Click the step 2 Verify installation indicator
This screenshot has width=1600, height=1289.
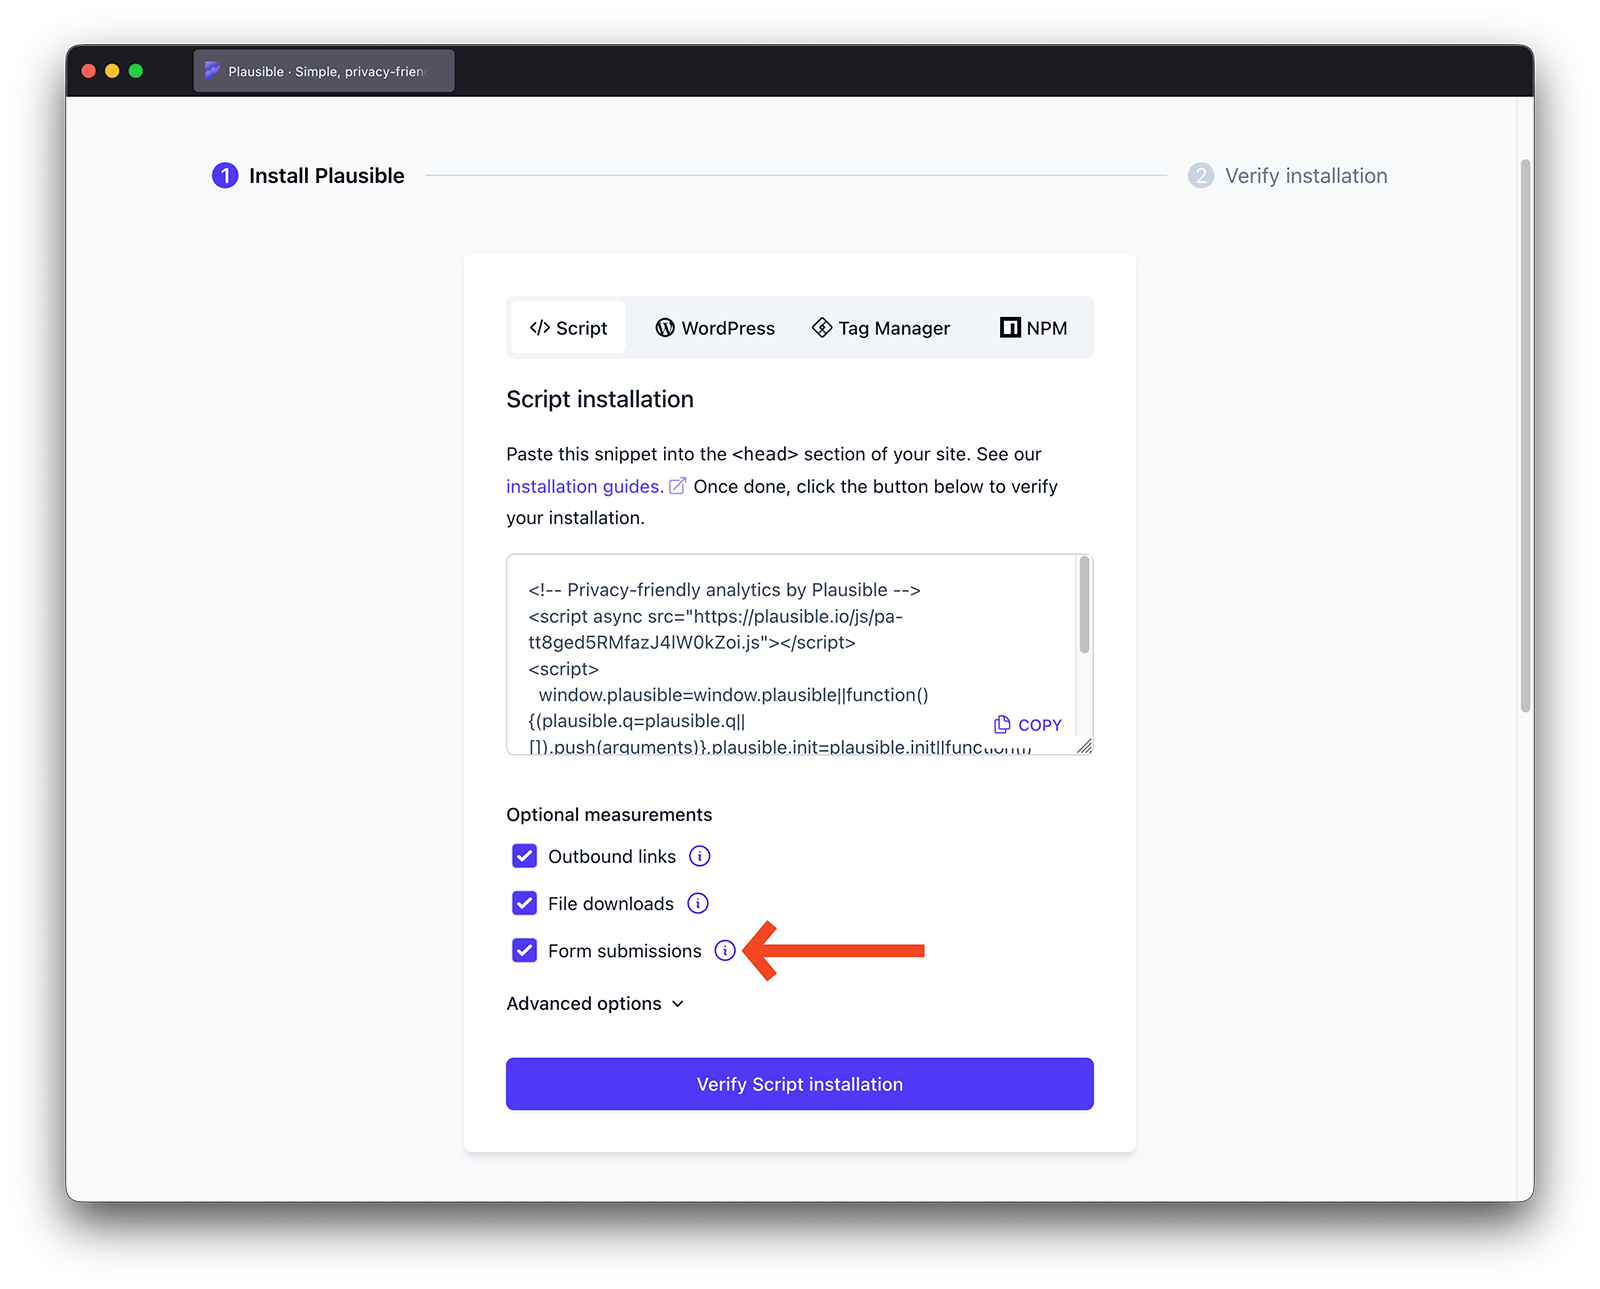point(1201,175)
